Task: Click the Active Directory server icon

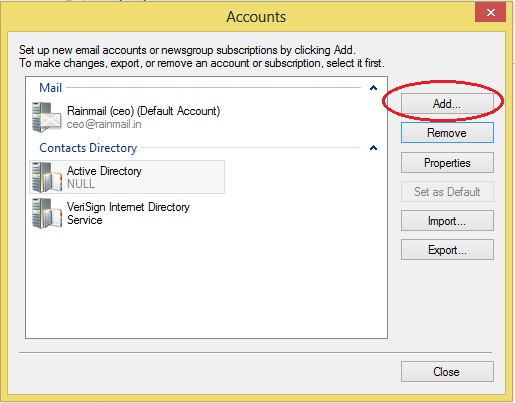Action: tap(47, 177)
